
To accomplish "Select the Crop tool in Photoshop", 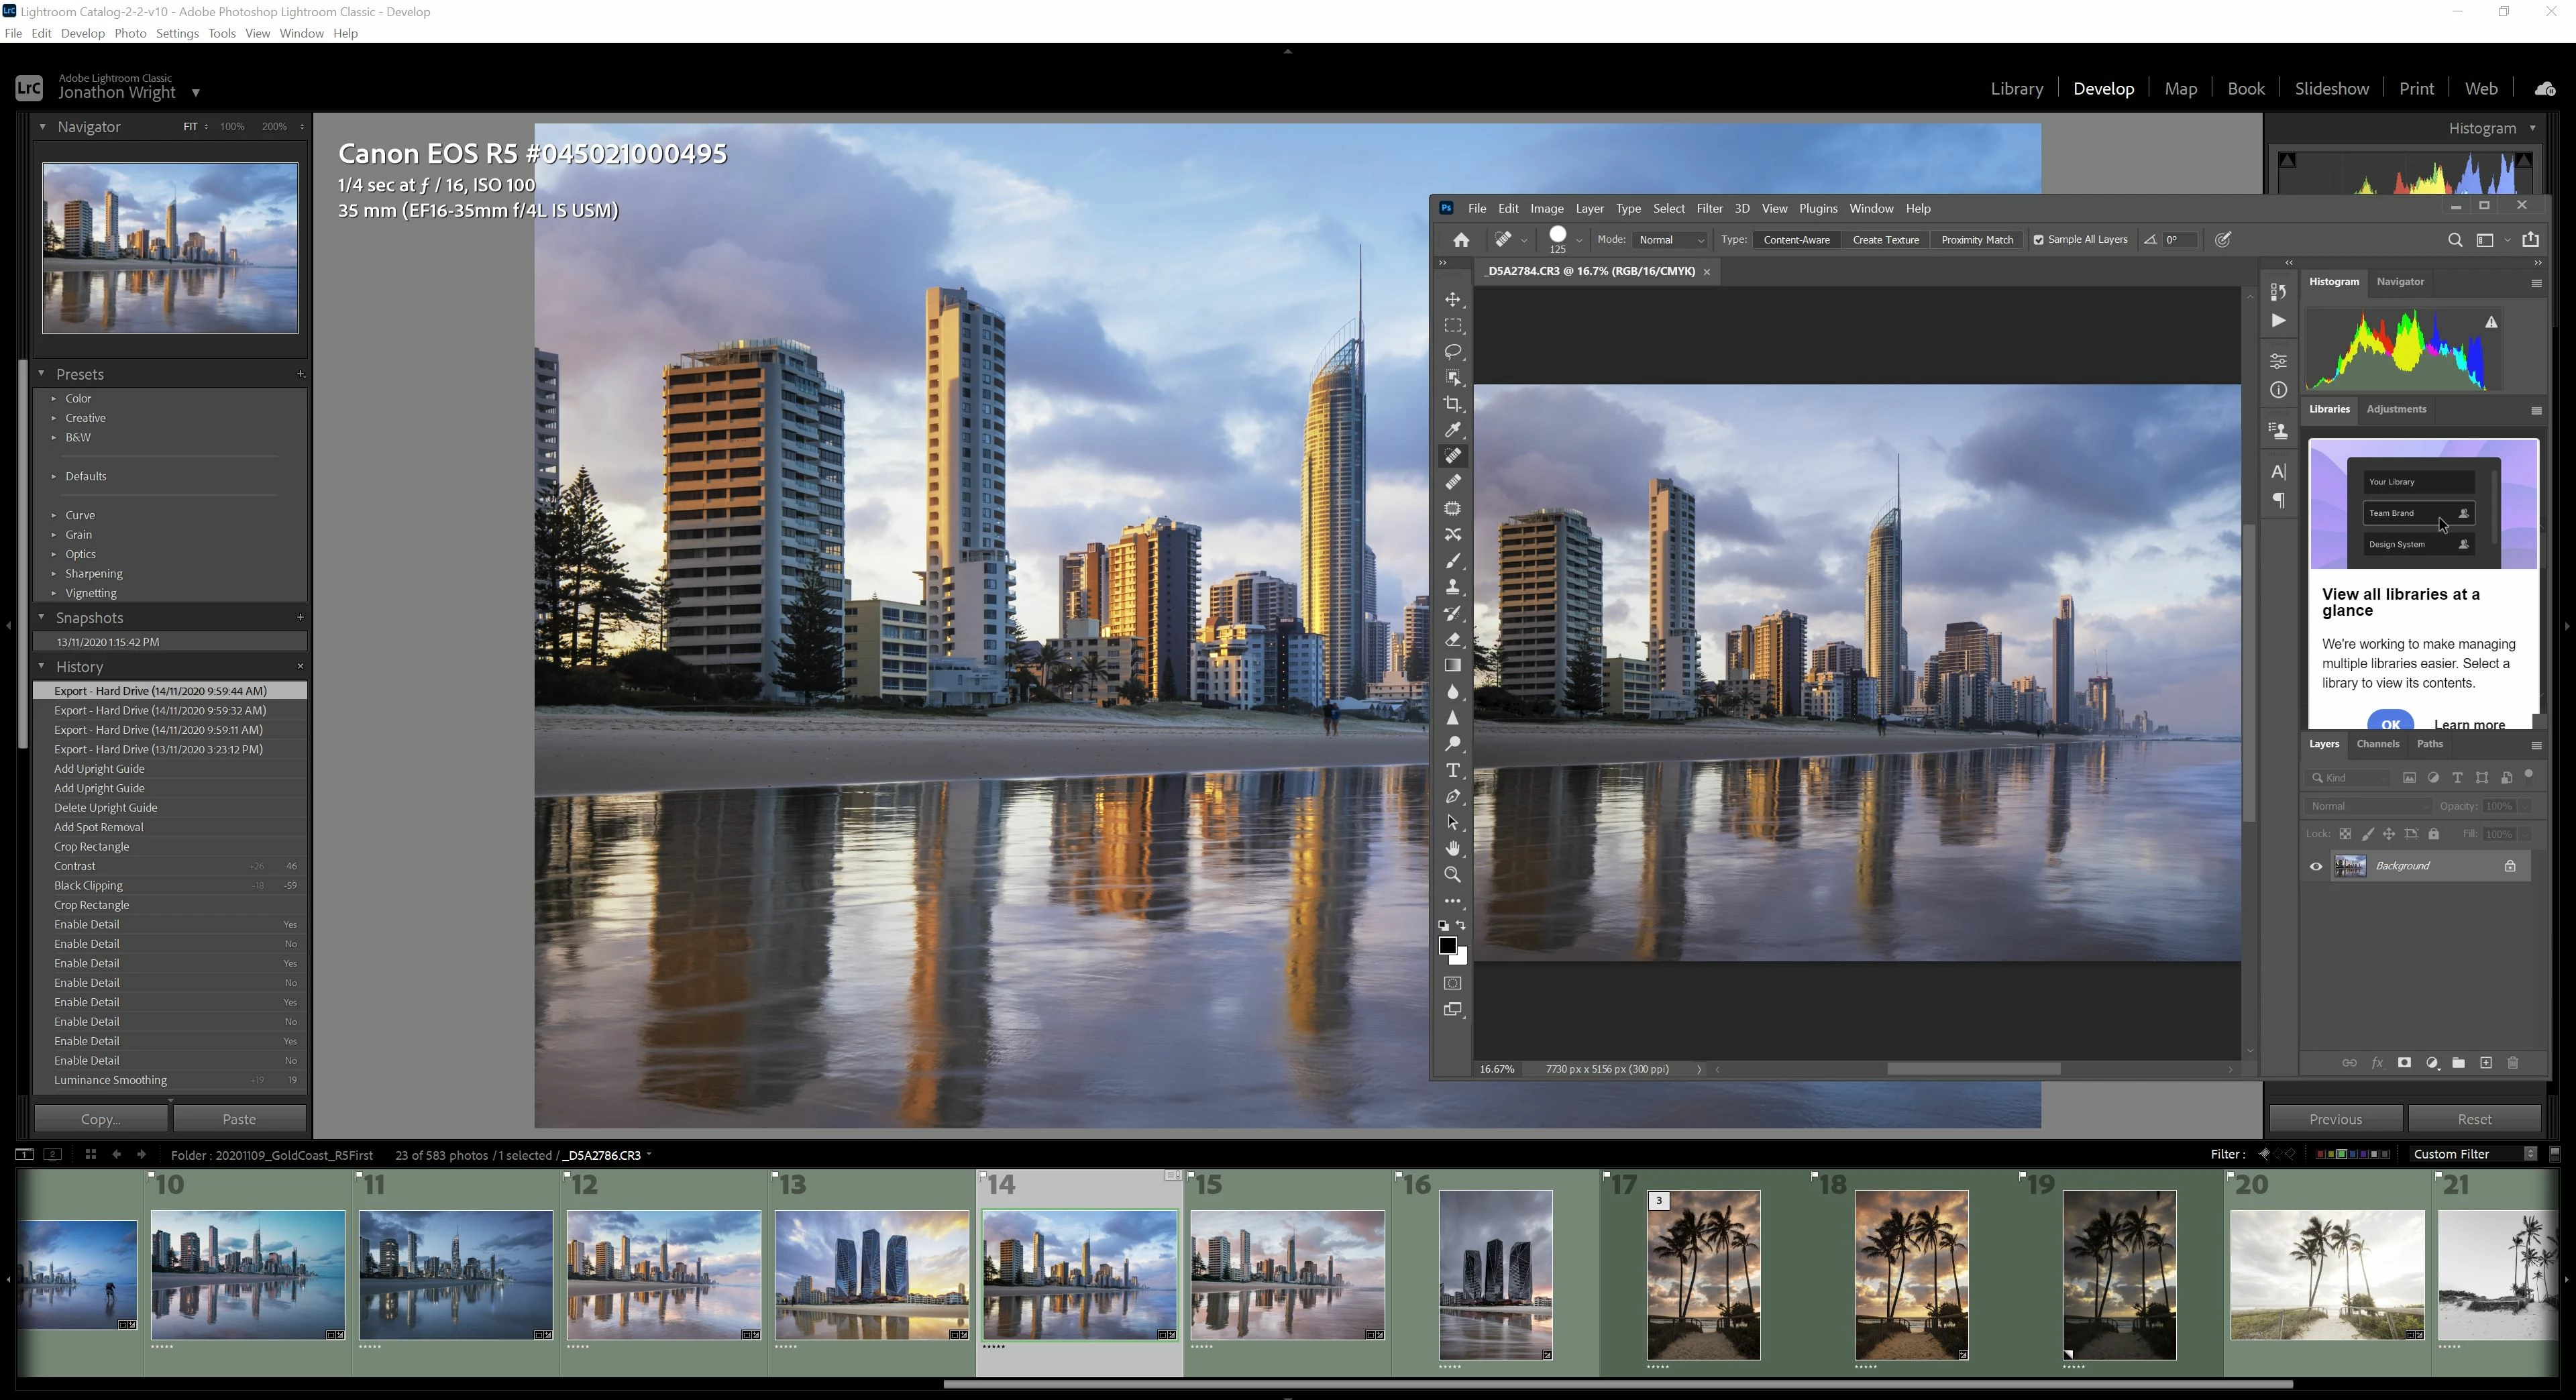I will click(1453, 404).
